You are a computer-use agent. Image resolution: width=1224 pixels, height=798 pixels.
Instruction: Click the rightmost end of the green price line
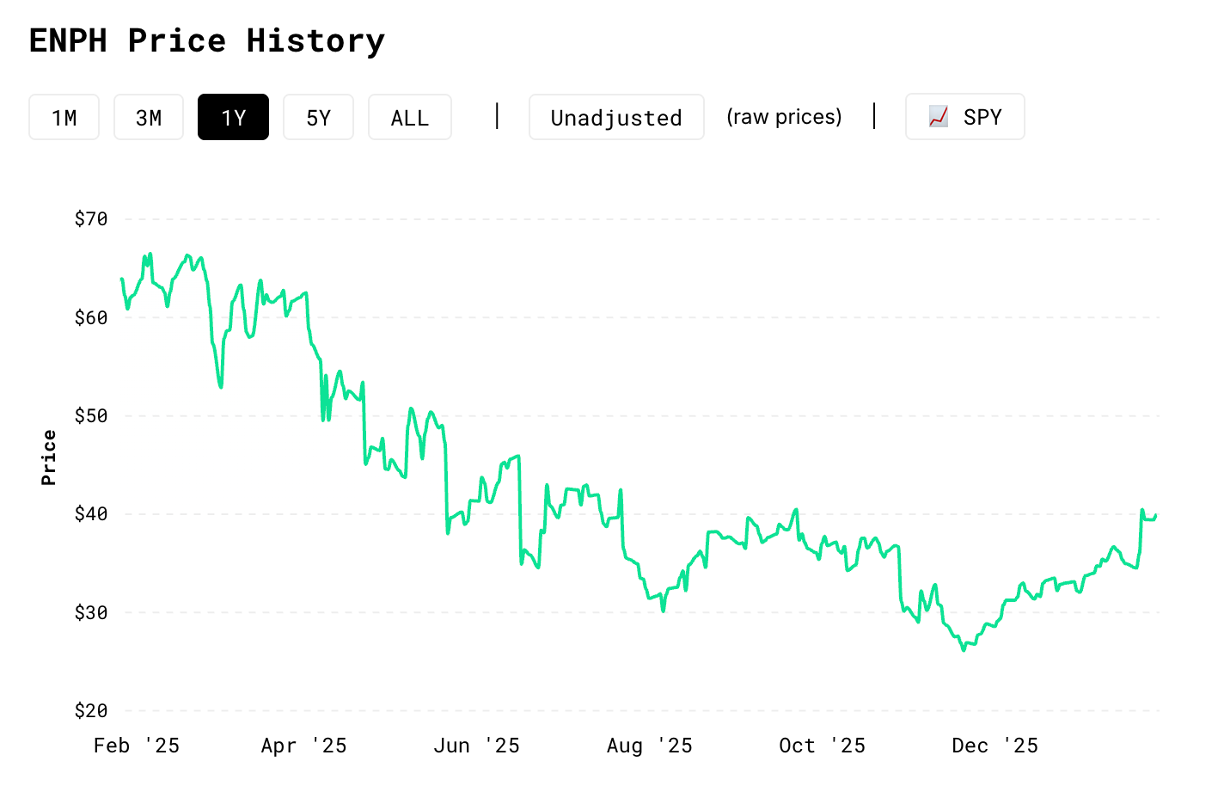[1156, 515]
